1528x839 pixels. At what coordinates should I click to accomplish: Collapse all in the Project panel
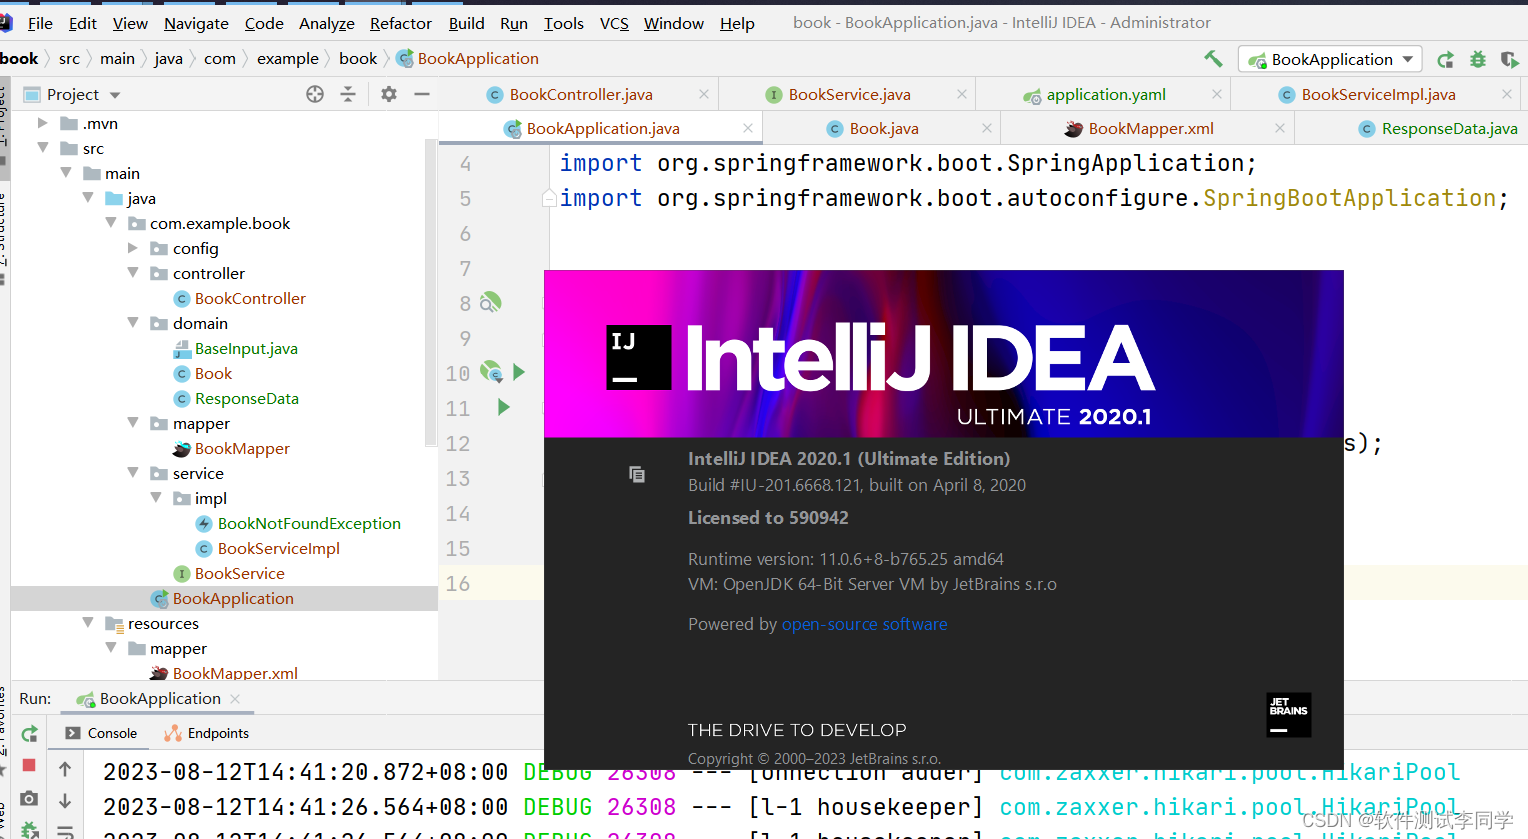tap(348, 94)
